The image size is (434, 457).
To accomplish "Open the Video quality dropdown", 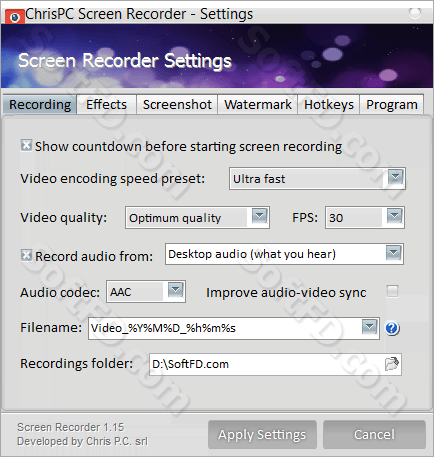I will tap(260, 216).
